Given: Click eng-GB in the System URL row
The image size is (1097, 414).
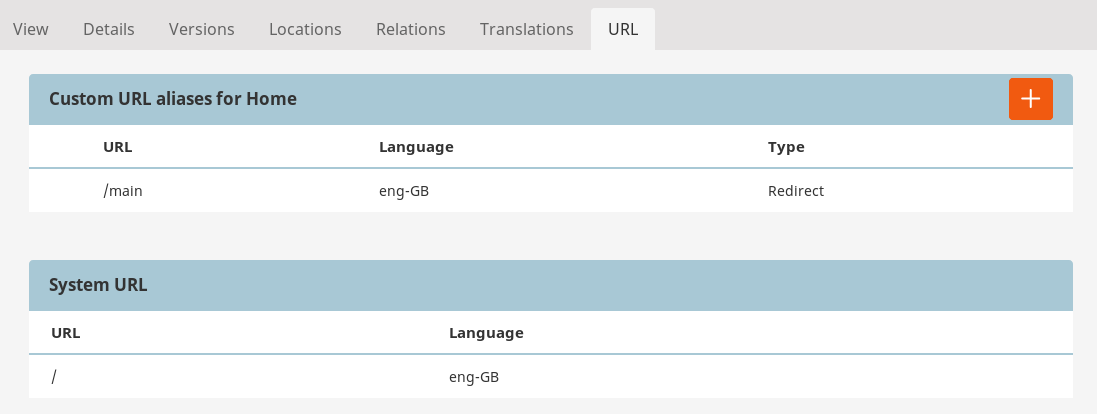Looking at the screenshot, I should tap(474, 377).
